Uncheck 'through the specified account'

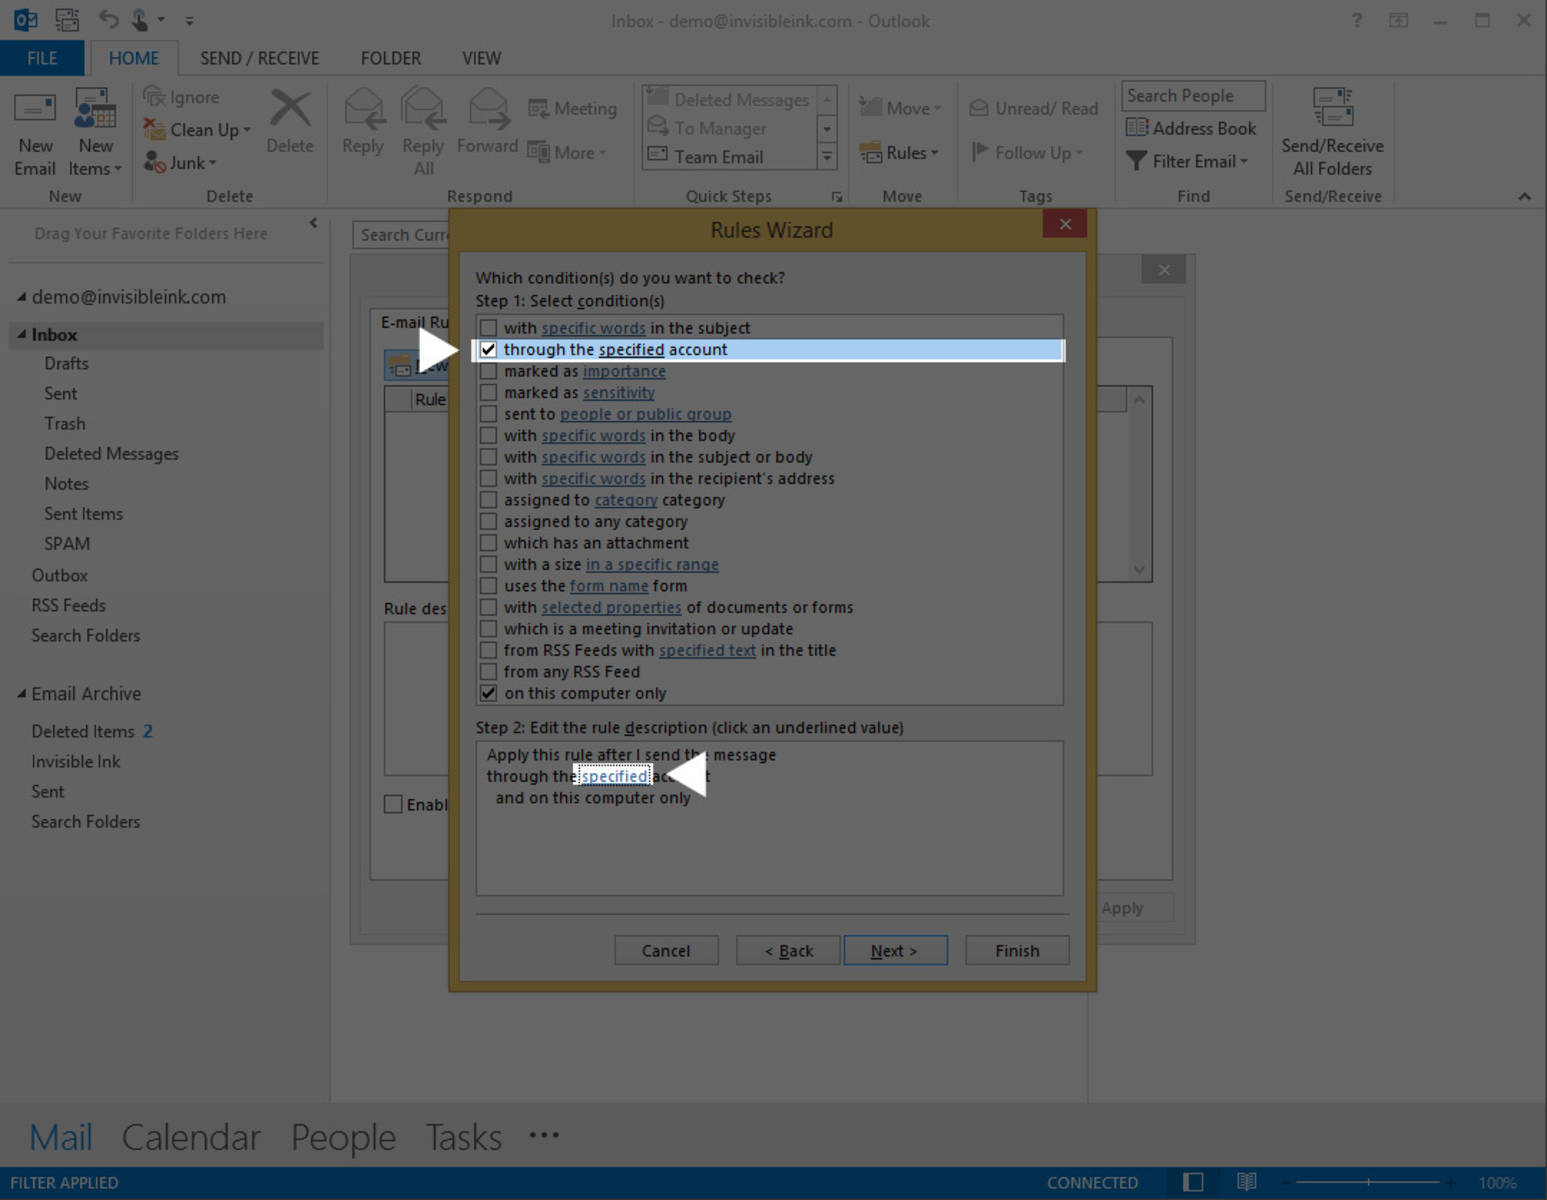(488, 350)
